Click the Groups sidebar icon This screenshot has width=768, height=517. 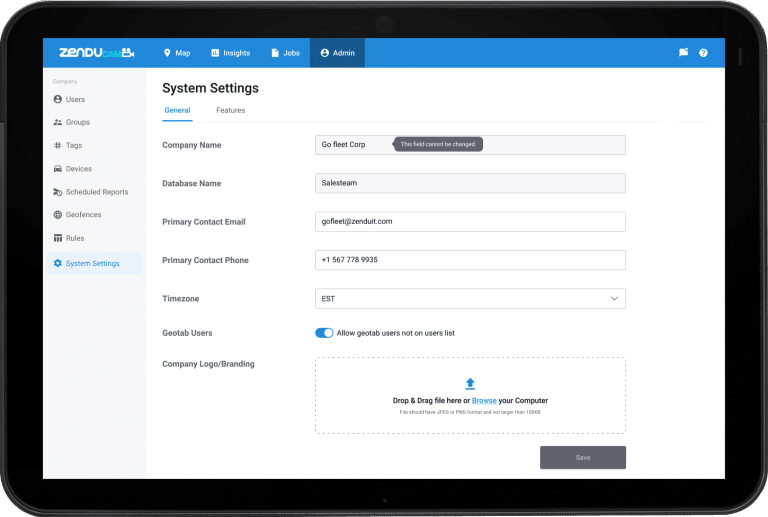tap(58, 122)
